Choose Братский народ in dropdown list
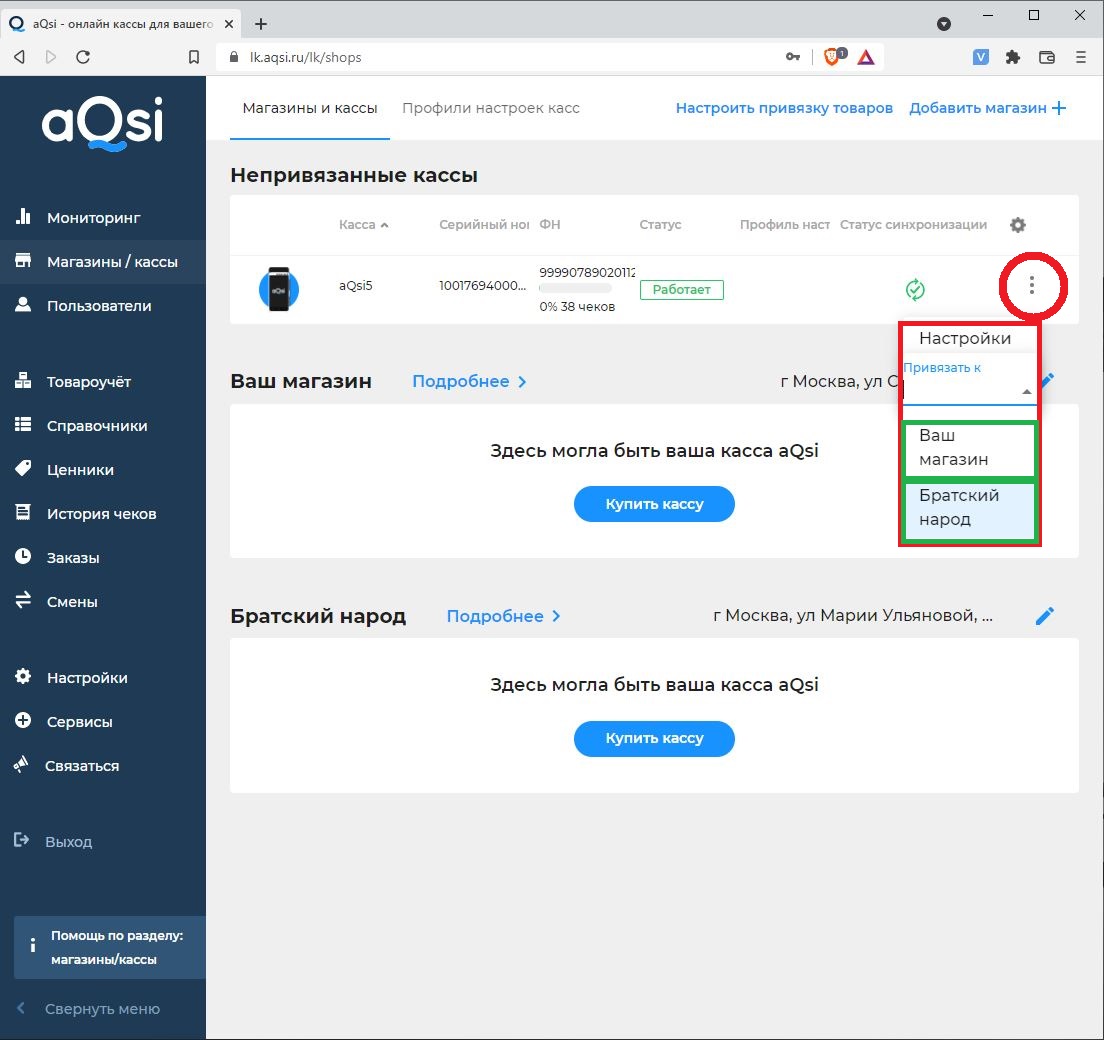This screenshot has width=1104, height=1040. coord(969,508)
